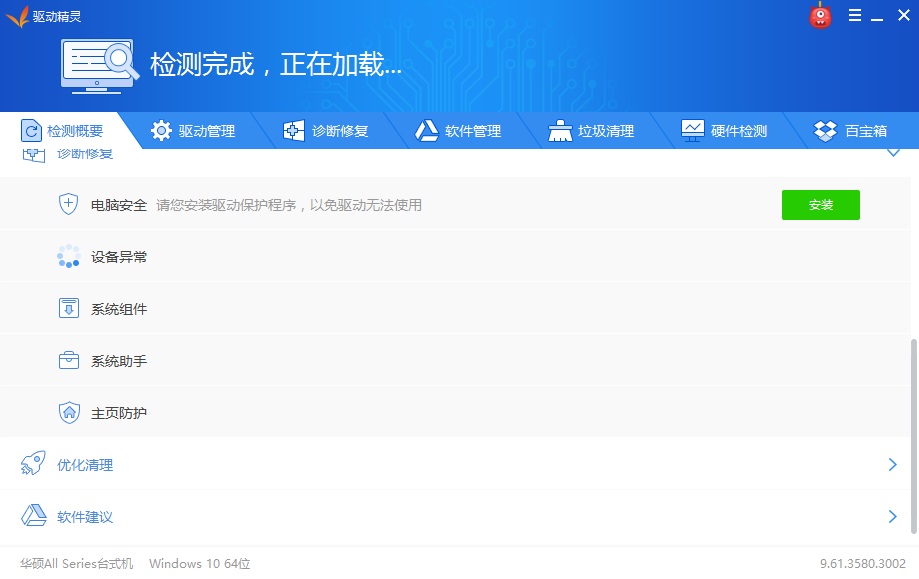Click the 设备异常 loading spinner icon

68,256
